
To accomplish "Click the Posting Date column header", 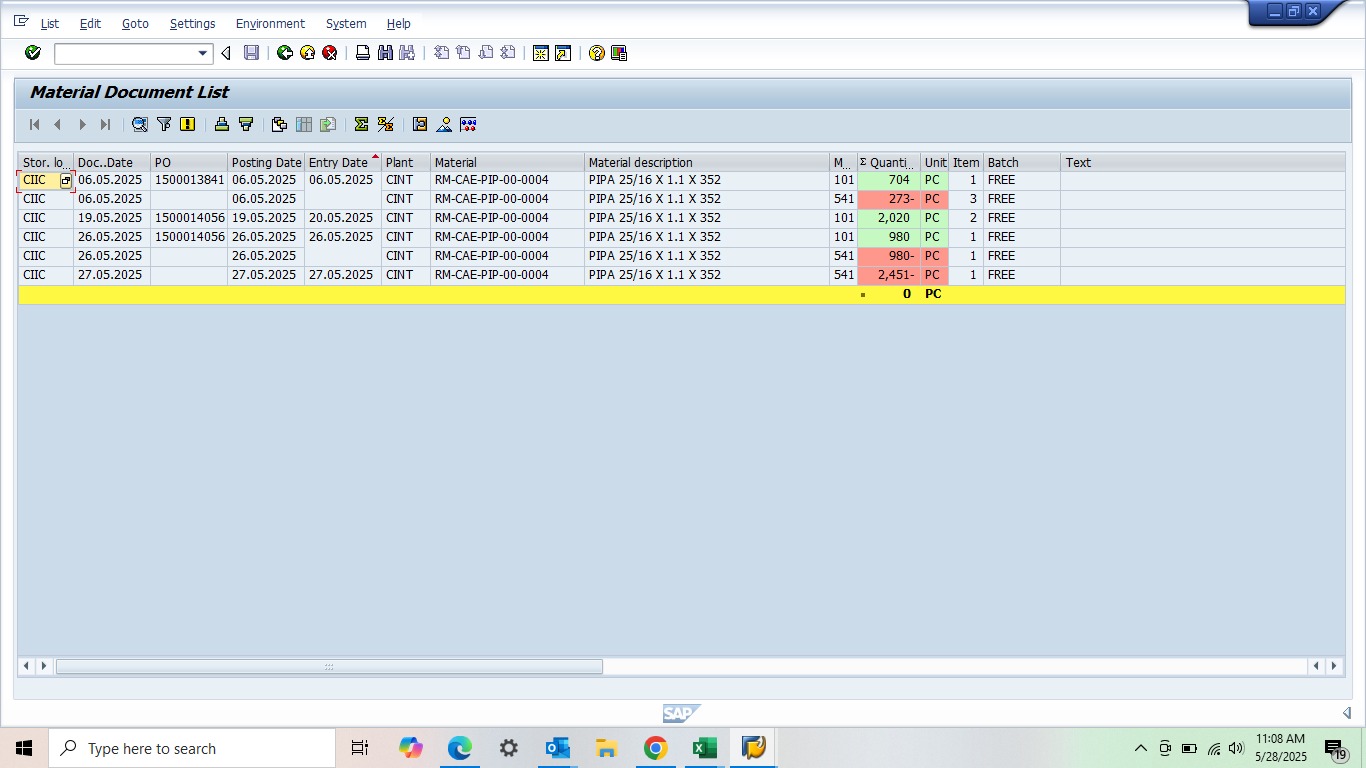I will (266, 162).
